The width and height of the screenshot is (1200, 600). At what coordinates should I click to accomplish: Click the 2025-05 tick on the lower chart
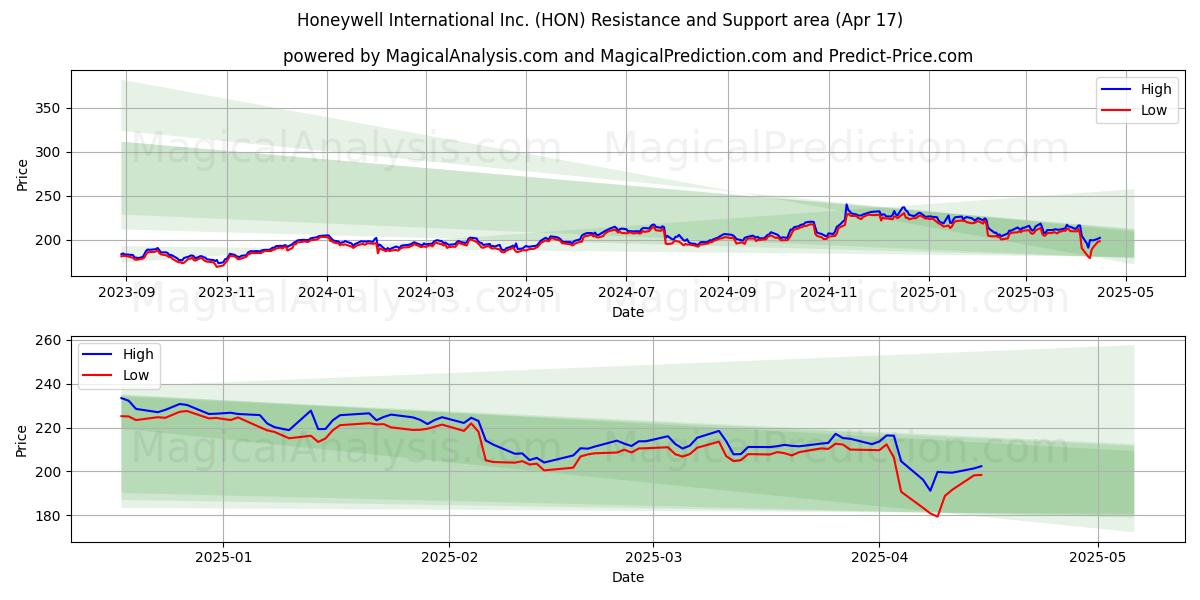pos(1099,556)
